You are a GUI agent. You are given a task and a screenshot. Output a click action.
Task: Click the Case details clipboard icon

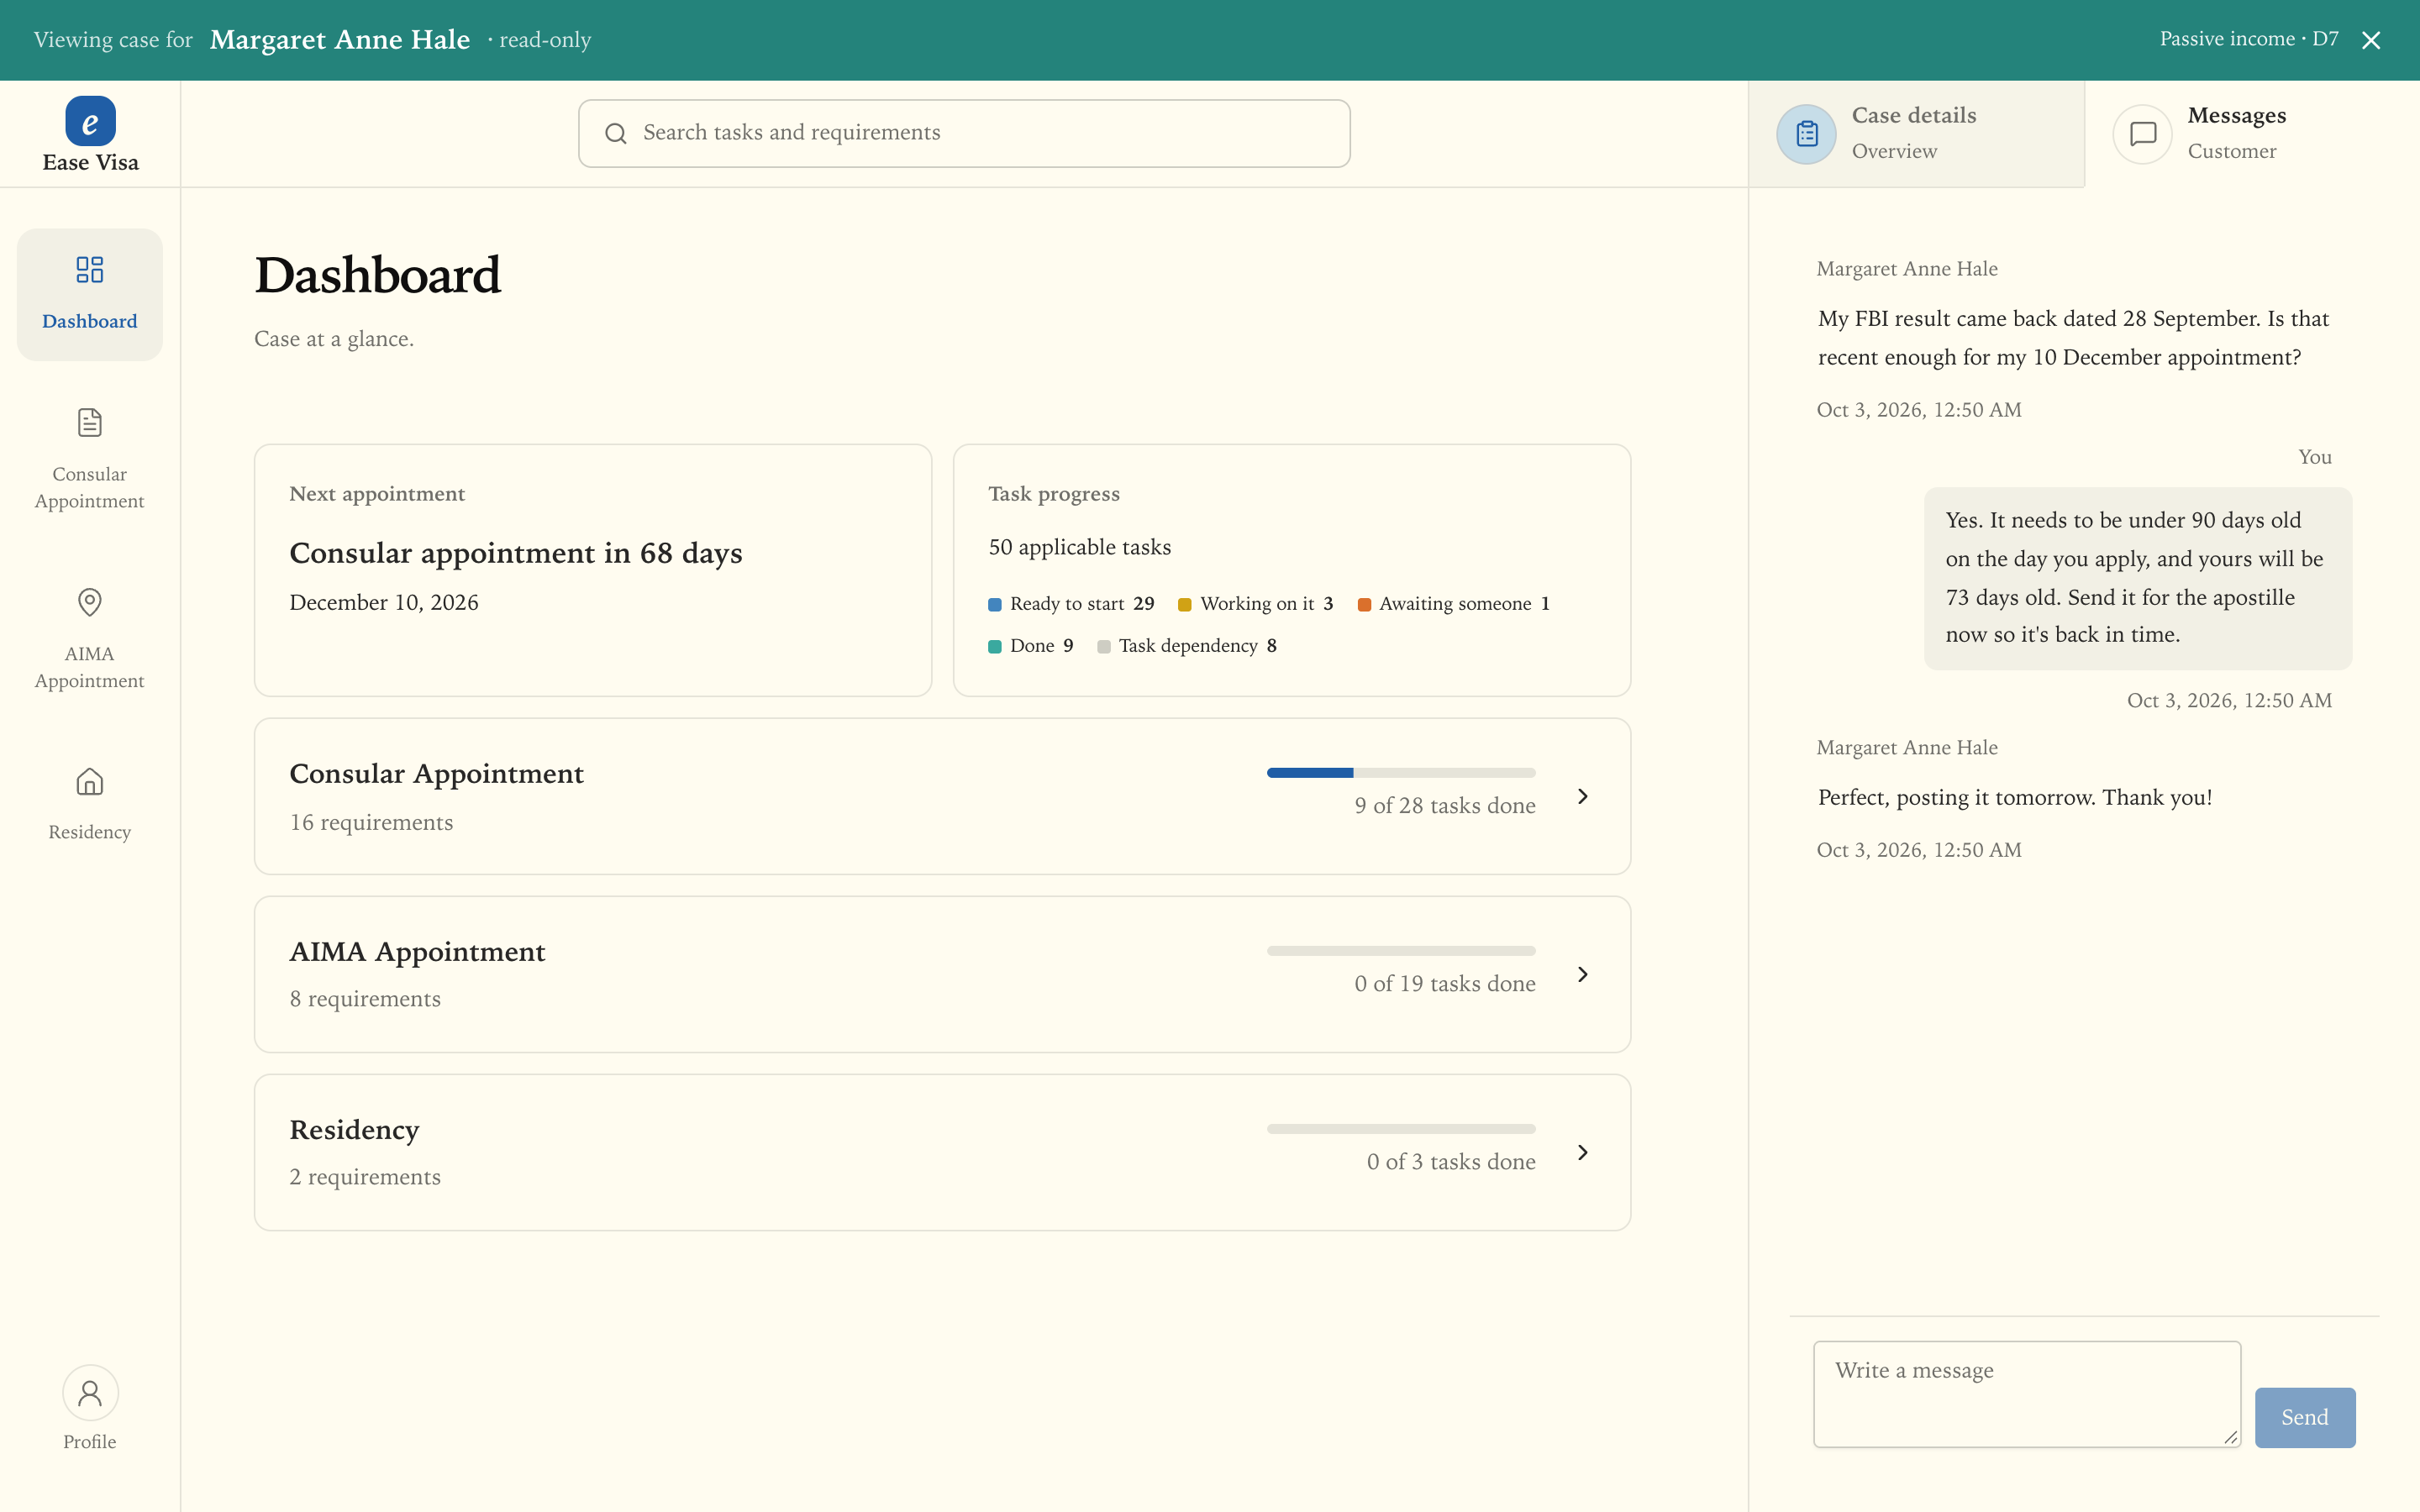click(x=1806, y=134)
